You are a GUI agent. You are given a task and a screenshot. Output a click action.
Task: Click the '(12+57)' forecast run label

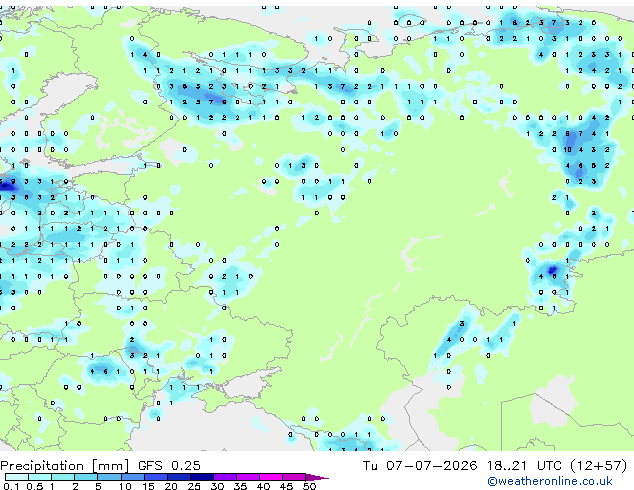click(598, 465)
